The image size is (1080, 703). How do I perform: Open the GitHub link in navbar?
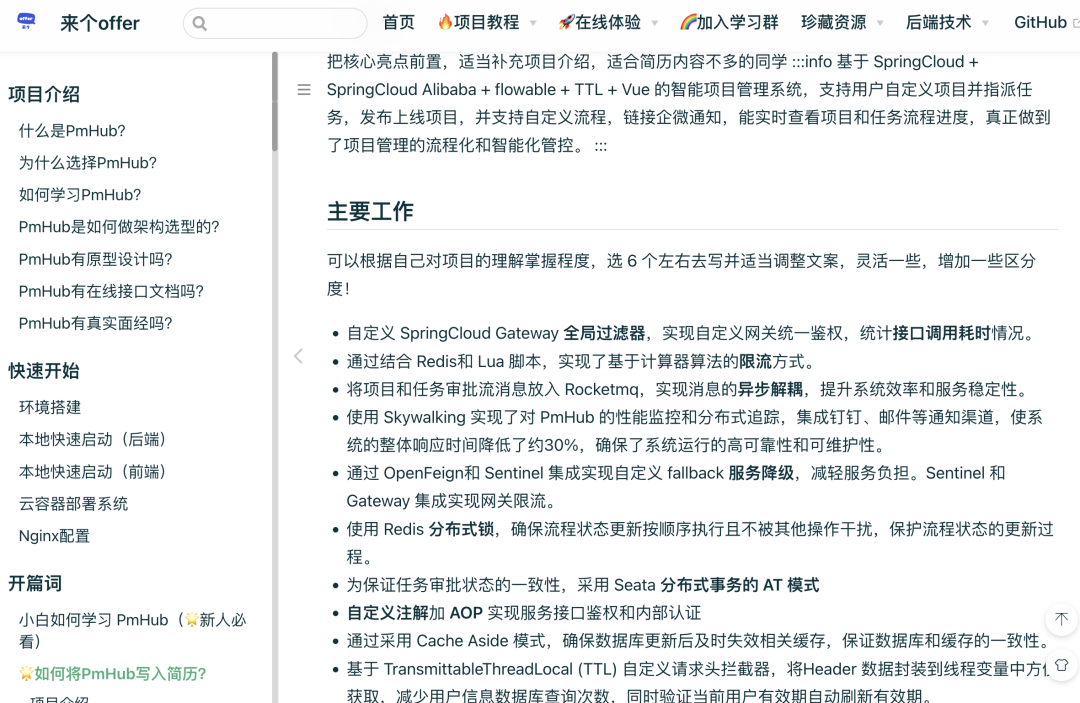pos(1040,23)
